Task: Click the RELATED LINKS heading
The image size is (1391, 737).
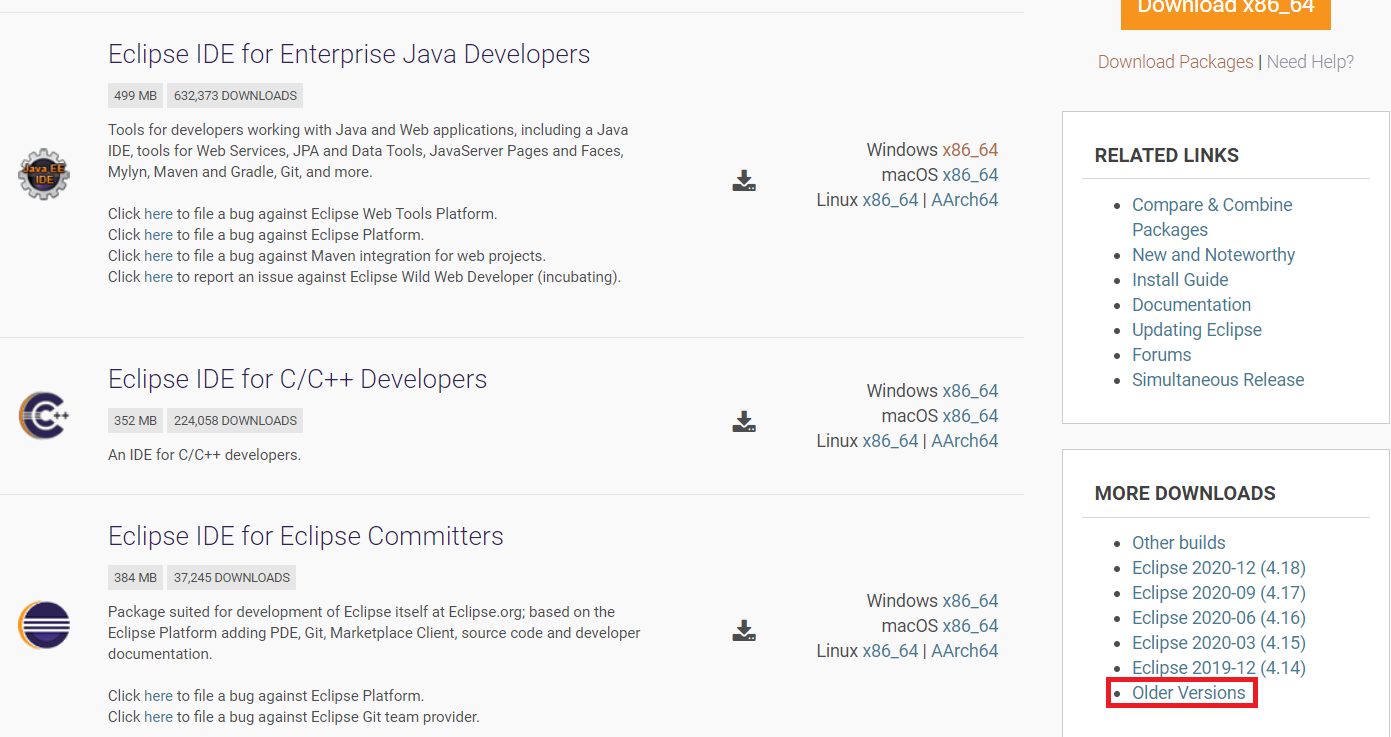Action: (1167, 155)
